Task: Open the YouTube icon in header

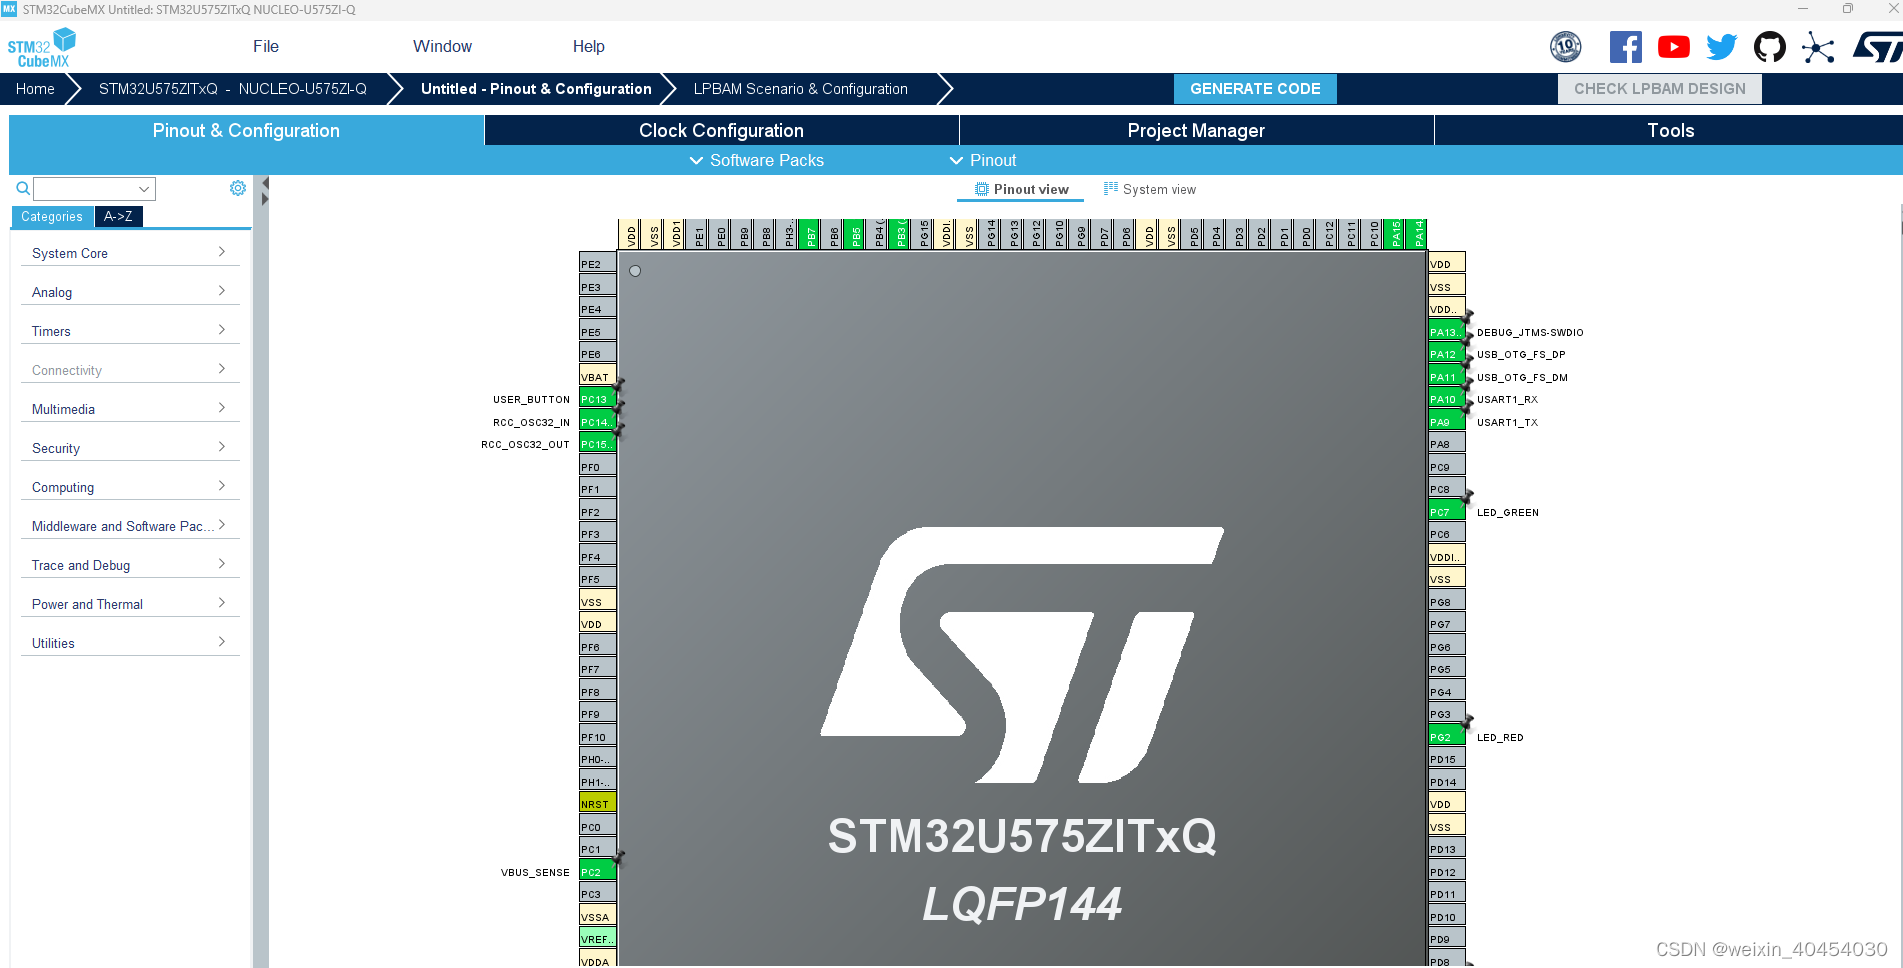Action: click(x=1674, y=47)
